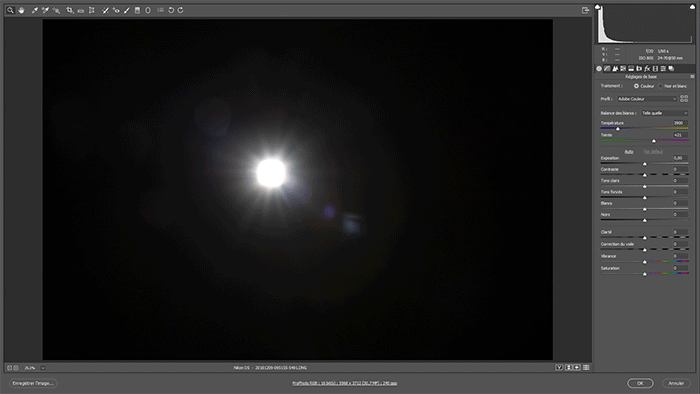Click the Correction du voile slider handle

(x=645, y=250)
